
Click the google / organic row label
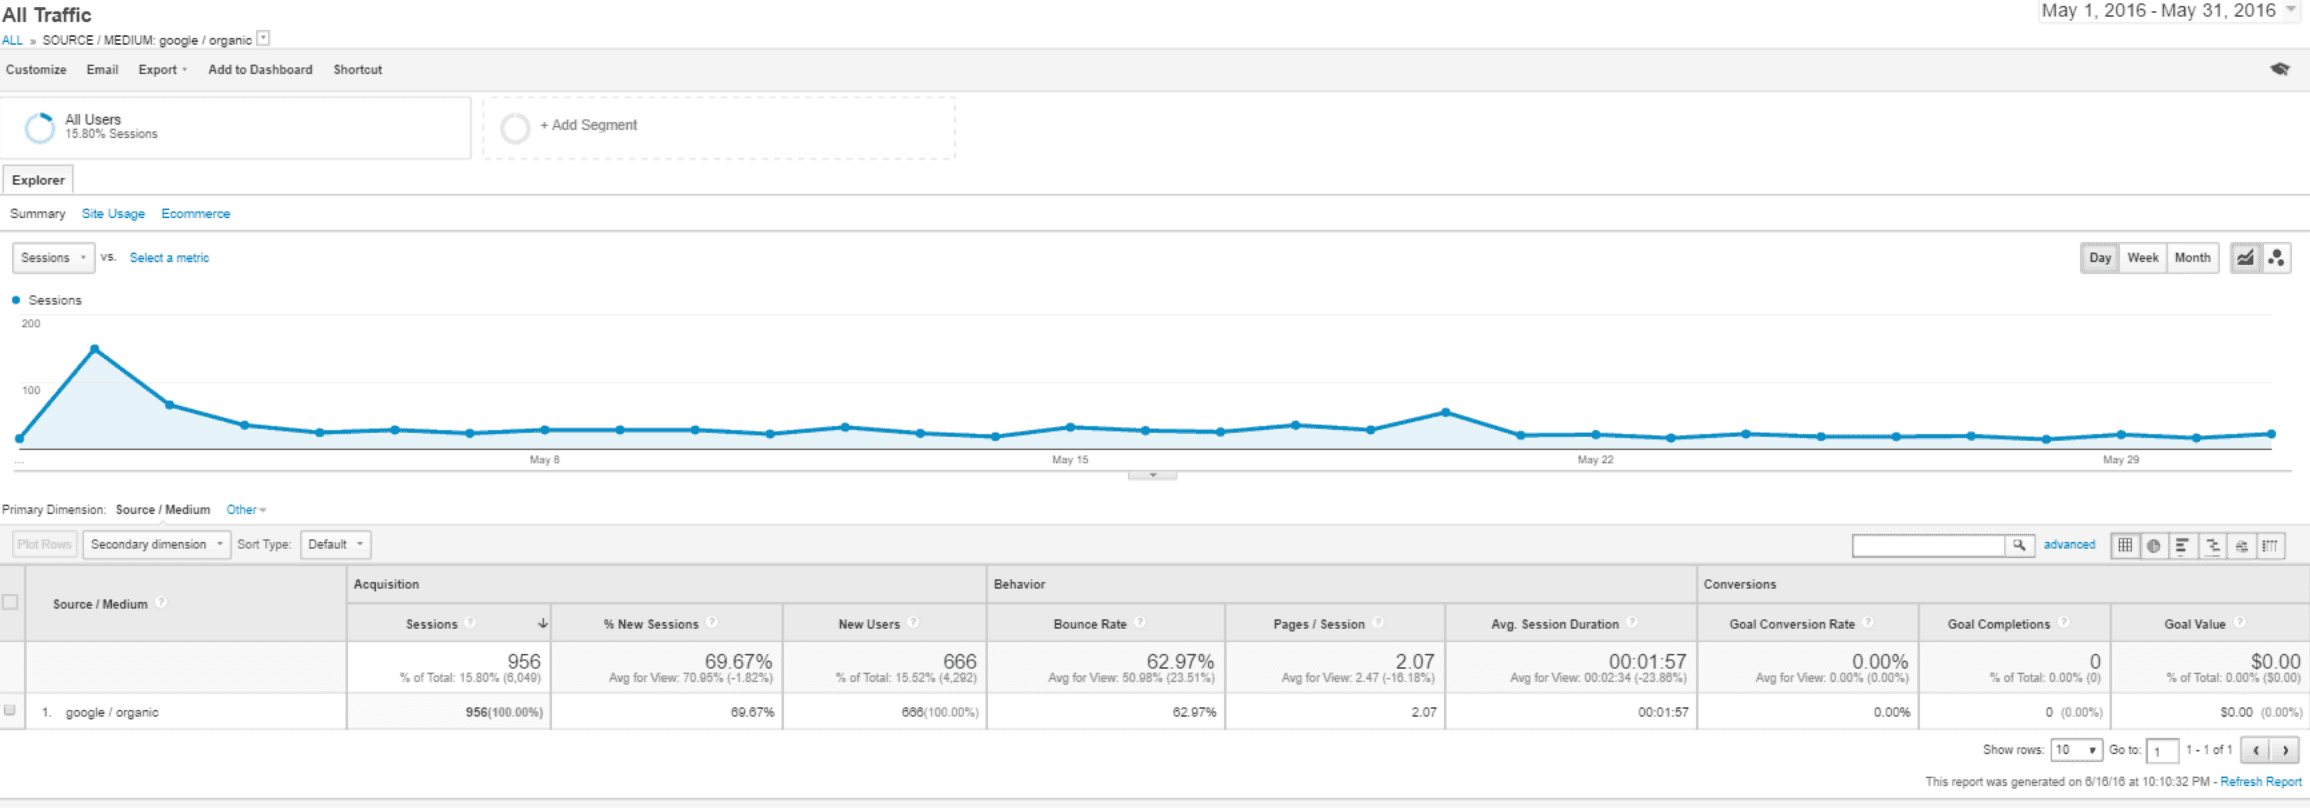pyautogui.click(x=112, y=712)
